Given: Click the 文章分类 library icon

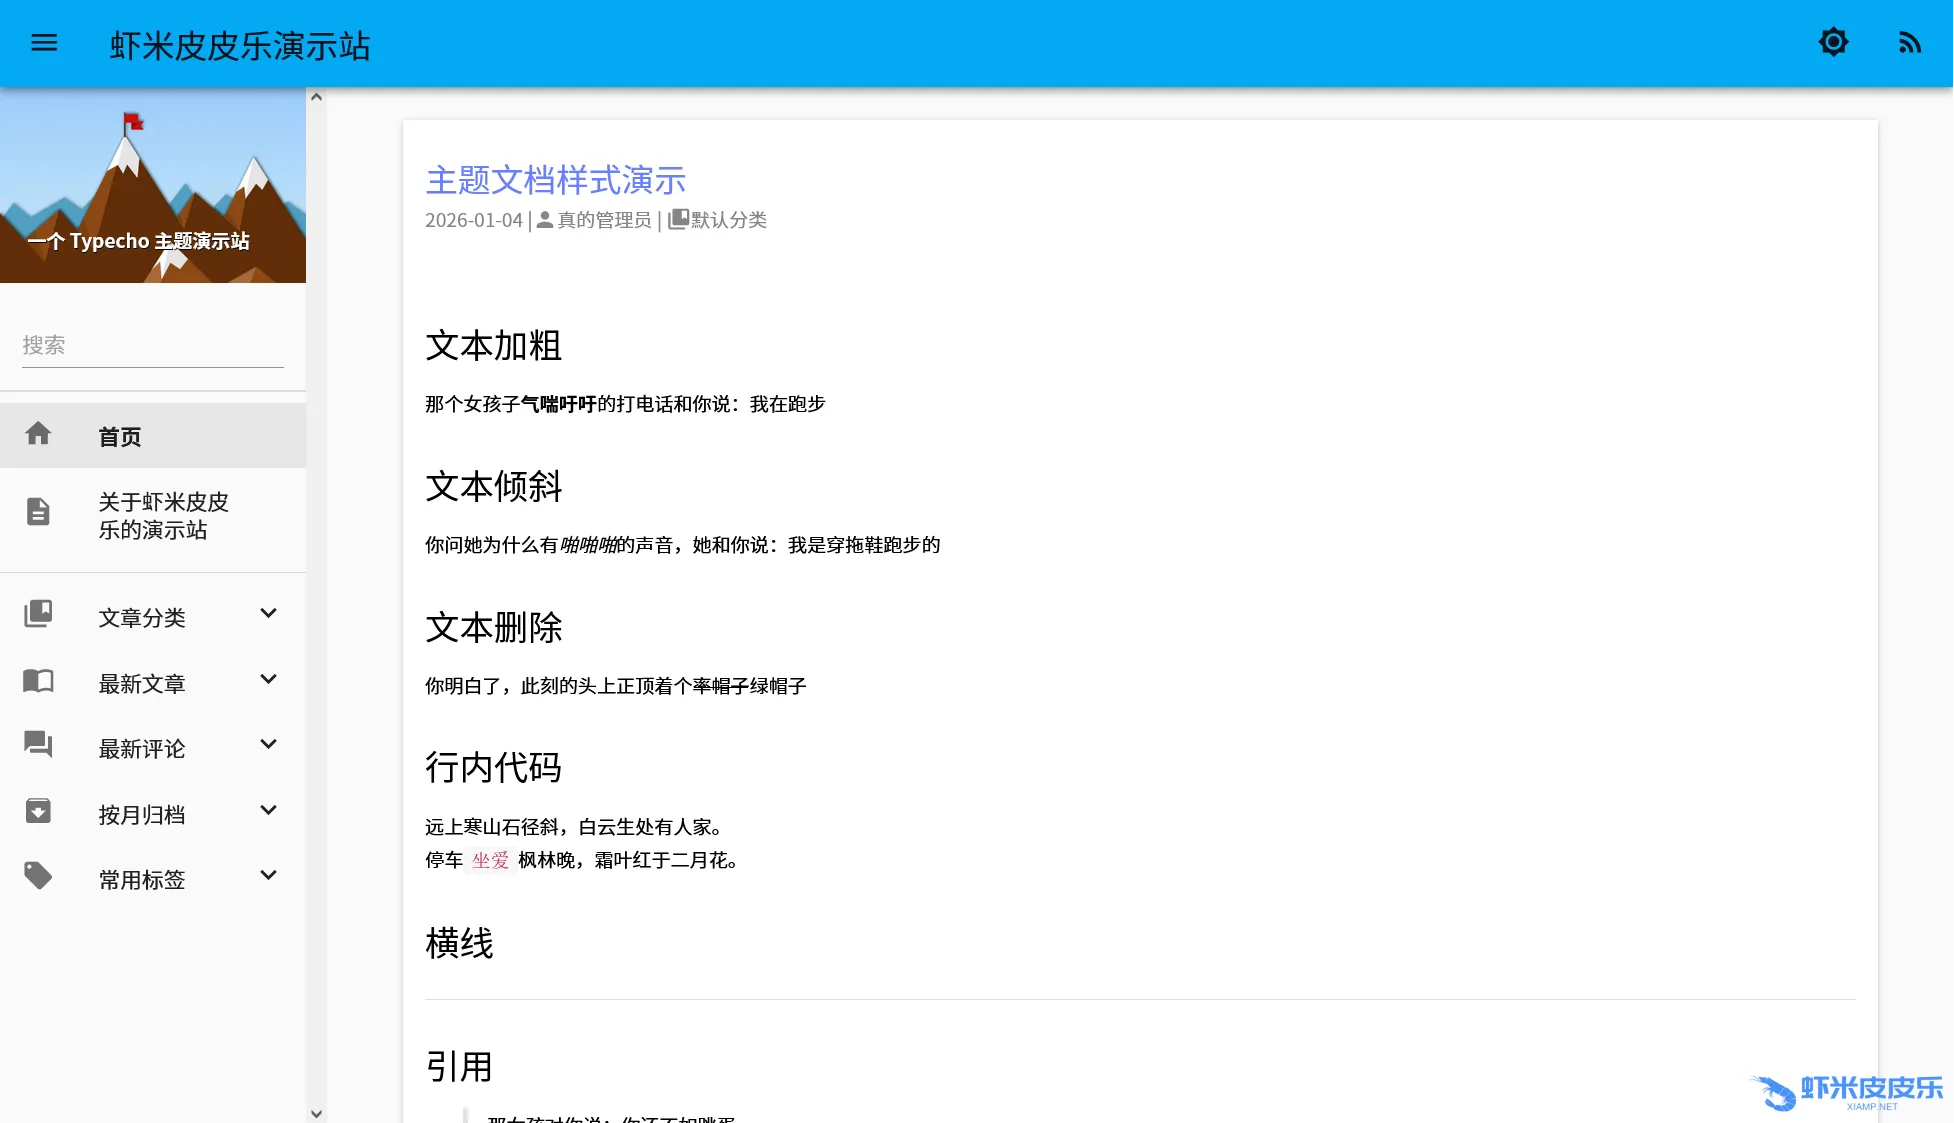Looking at the screenshot, I should click(38, 614).
